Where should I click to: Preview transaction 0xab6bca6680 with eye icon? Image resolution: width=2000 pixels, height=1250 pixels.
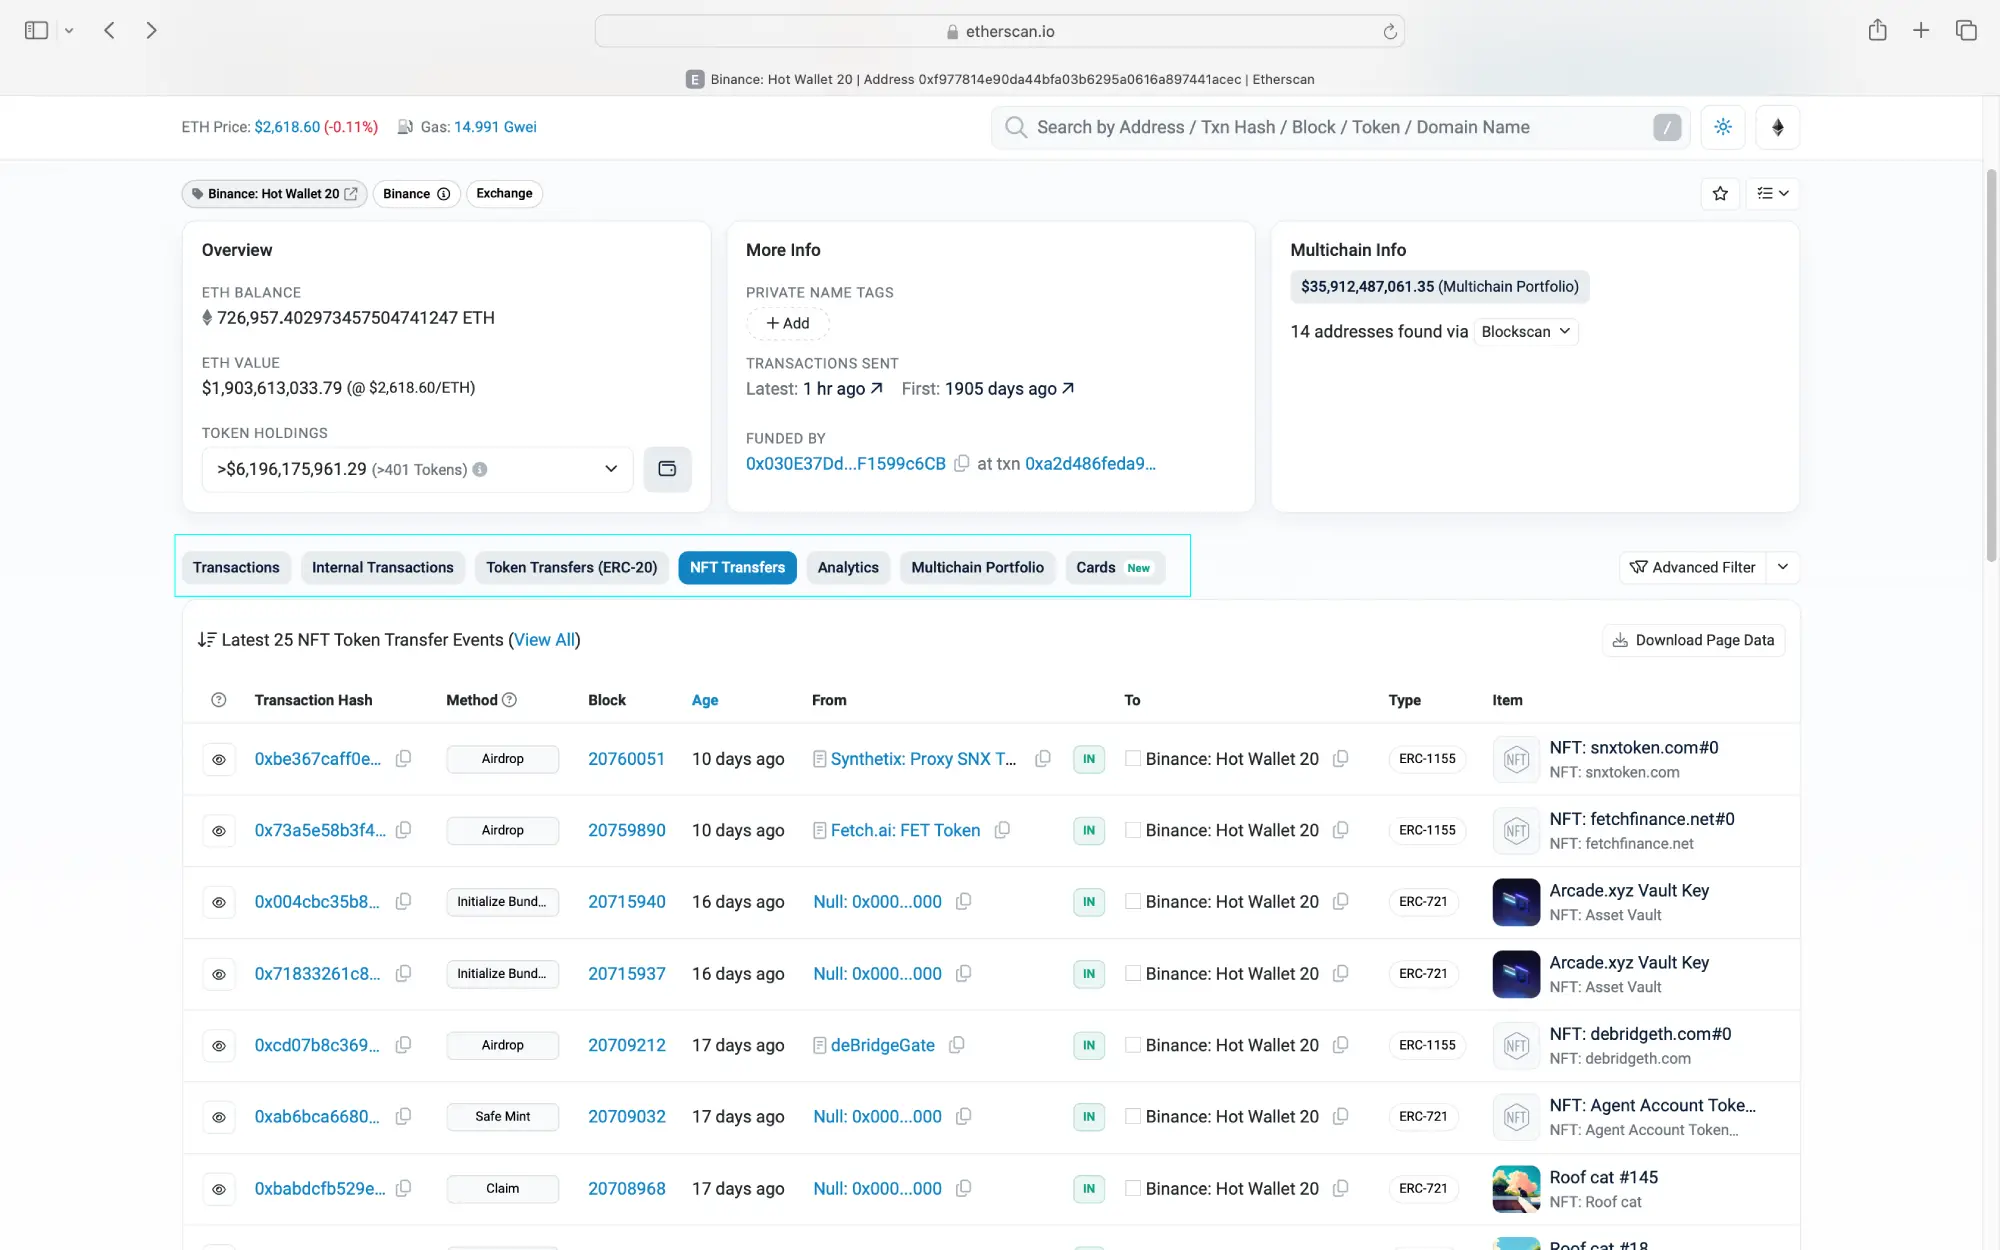point(219,1117)
